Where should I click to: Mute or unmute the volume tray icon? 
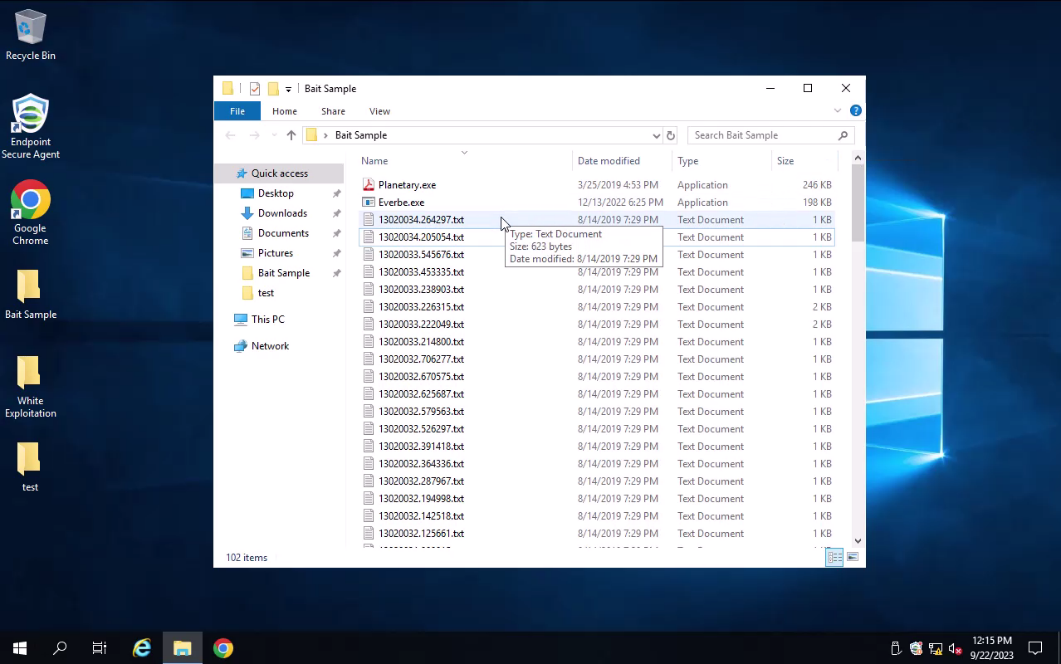tap(954, 648)
